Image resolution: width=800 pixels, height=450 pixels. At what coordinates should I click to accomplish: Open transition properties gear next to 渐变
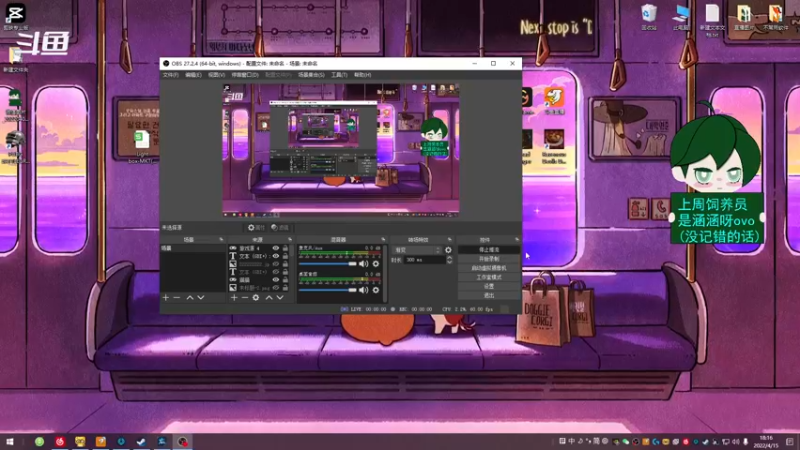[x=448, y=250]
